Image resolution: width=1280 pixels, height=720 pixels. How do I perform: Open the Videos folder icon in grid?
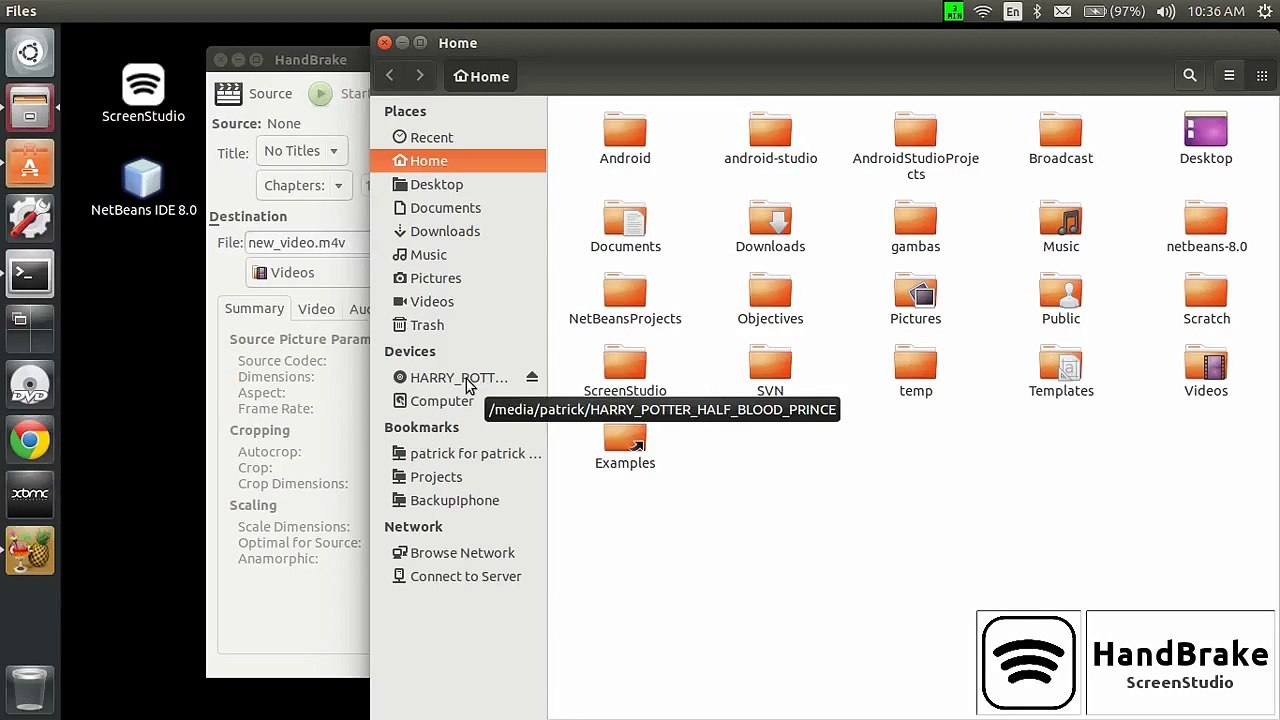1206,370
